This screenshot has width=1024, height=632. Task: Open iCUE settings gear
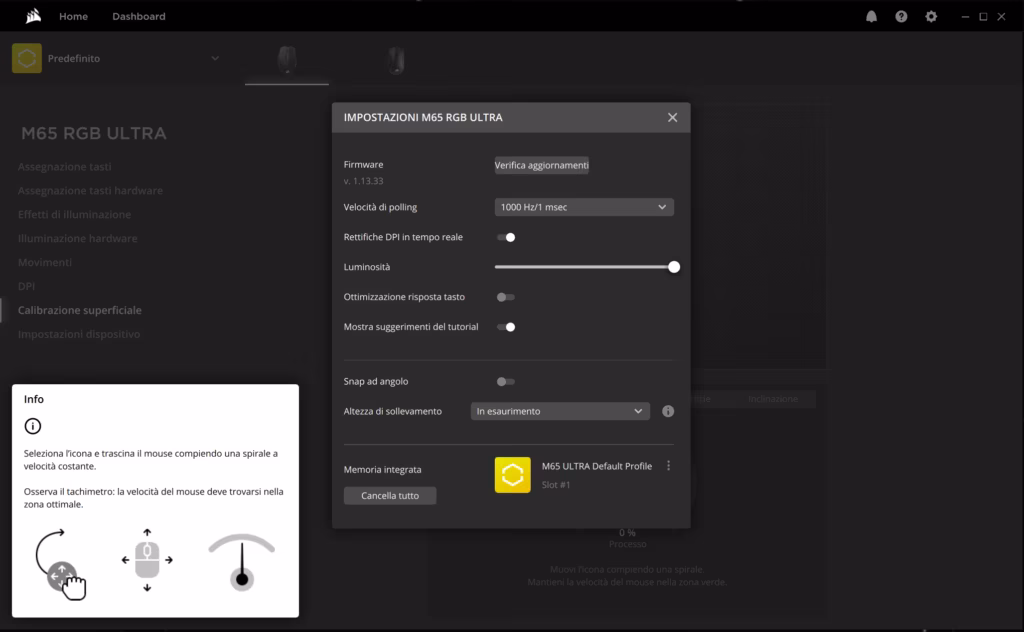click(931, 16)
